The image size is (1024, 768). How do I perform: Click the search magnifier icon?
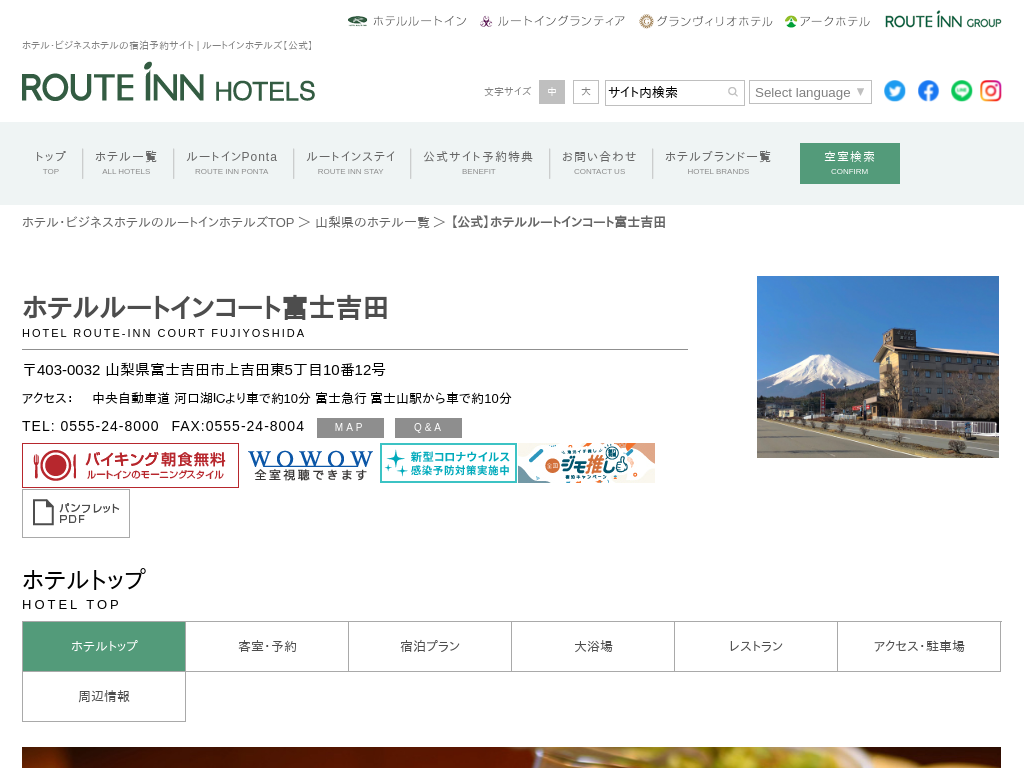point(733,92)
